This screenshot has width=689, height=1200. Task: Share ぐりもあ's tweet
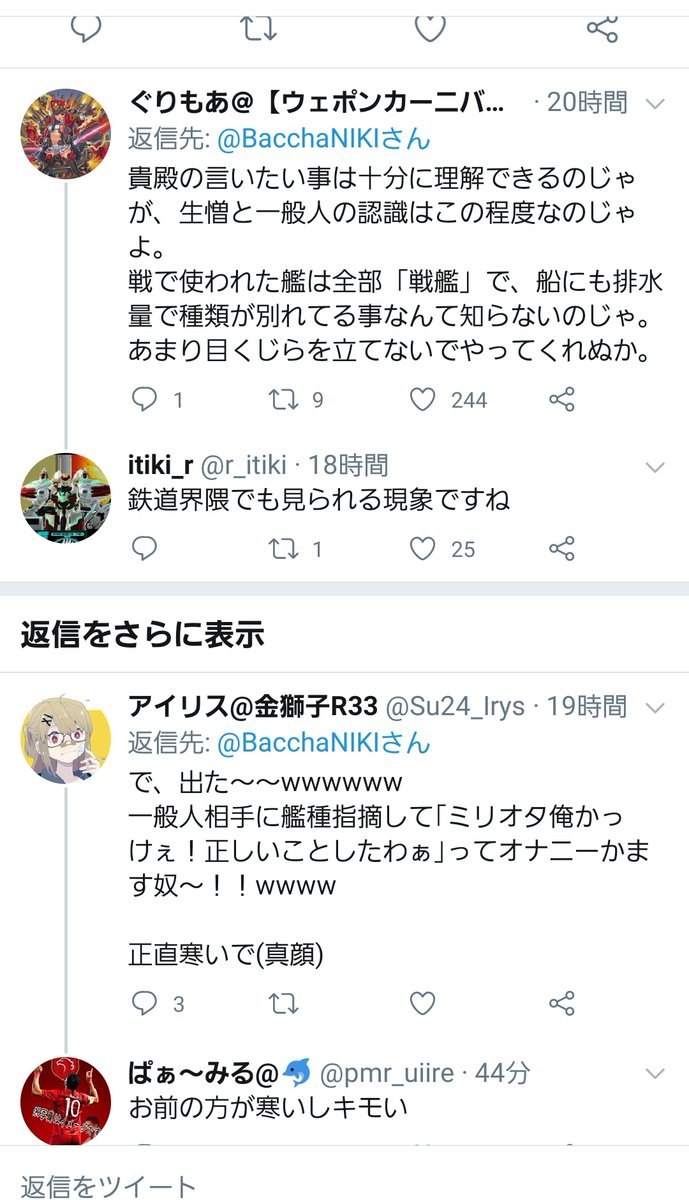pyautogui.click(x=562, y=400)
